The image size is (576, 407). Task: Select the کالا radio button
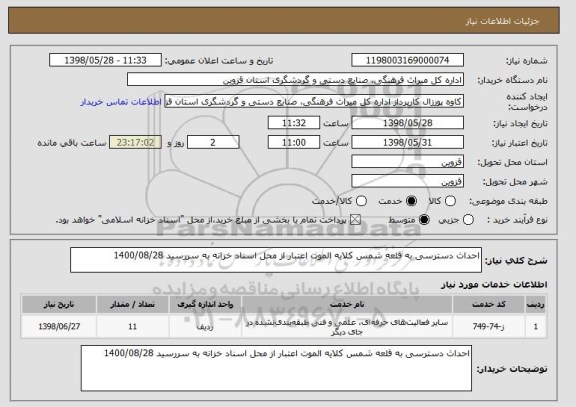pyautogui.click(x=450, y=201)
